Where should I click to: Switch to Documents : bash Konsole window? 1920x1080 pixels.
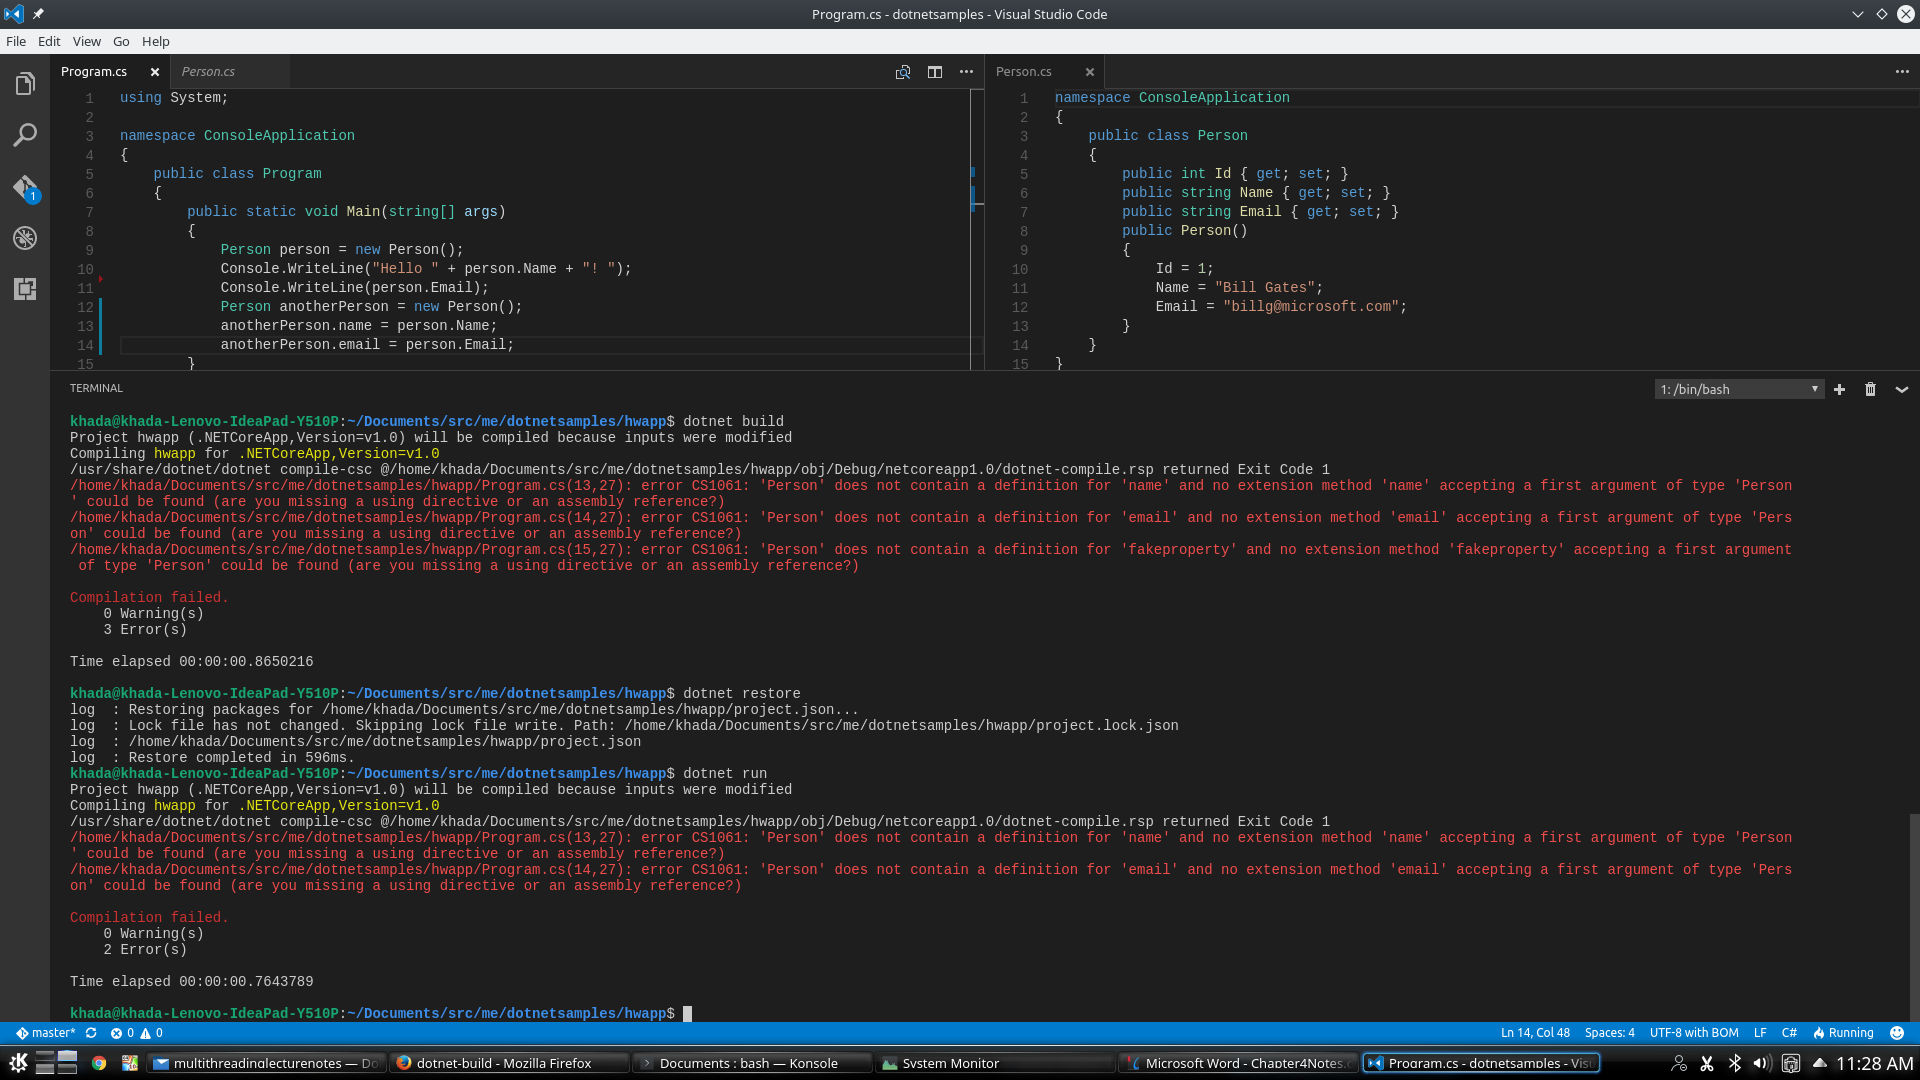(752, 1063)
